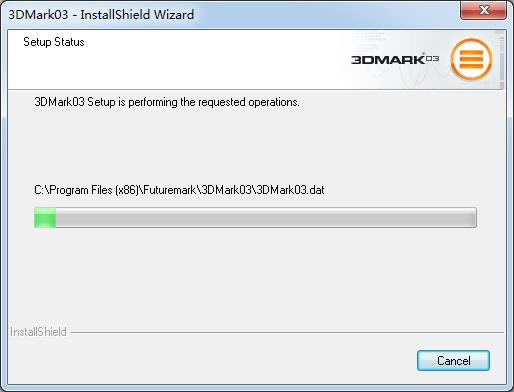This screenshot has height=392, width=514.
Task: Click the Cancel button
Action: [453, 360]
